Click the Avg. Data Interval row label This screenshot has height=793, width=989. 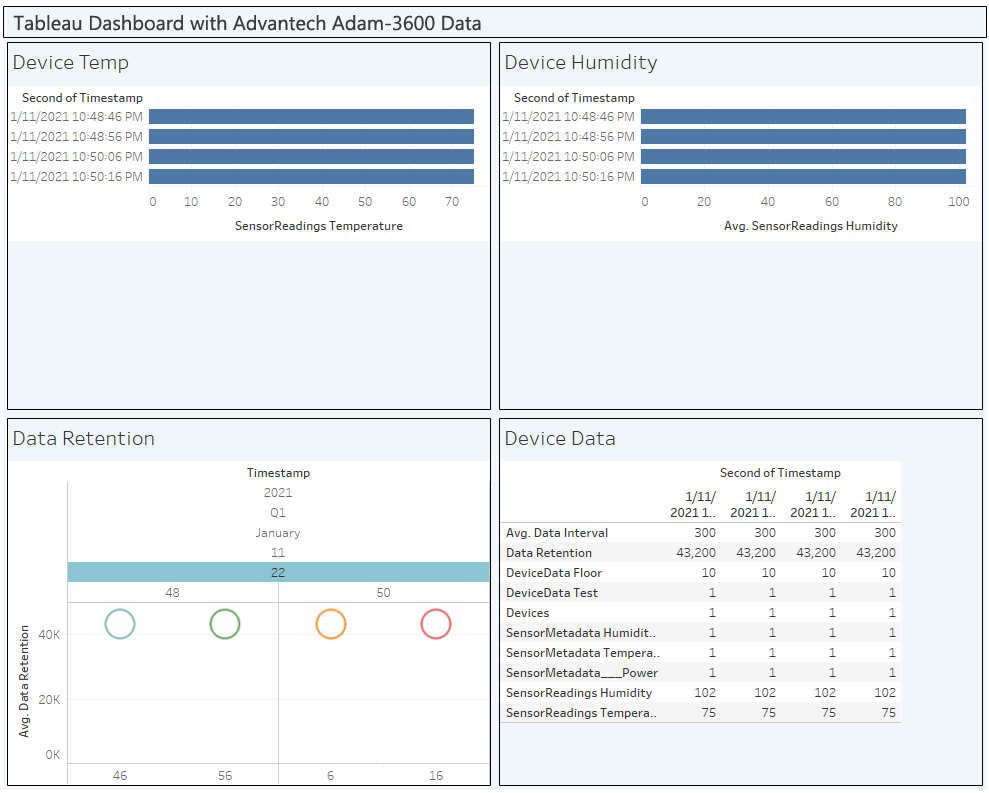coord(557,532)
